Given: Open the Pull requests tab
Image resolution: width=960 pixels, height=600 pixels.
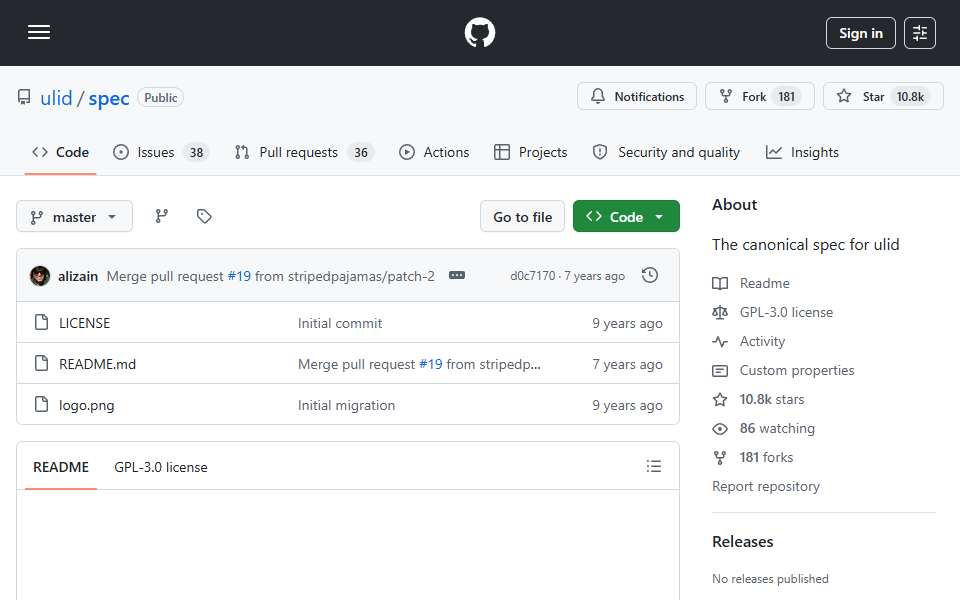Looking at the screenshot, I should [304, 152].
